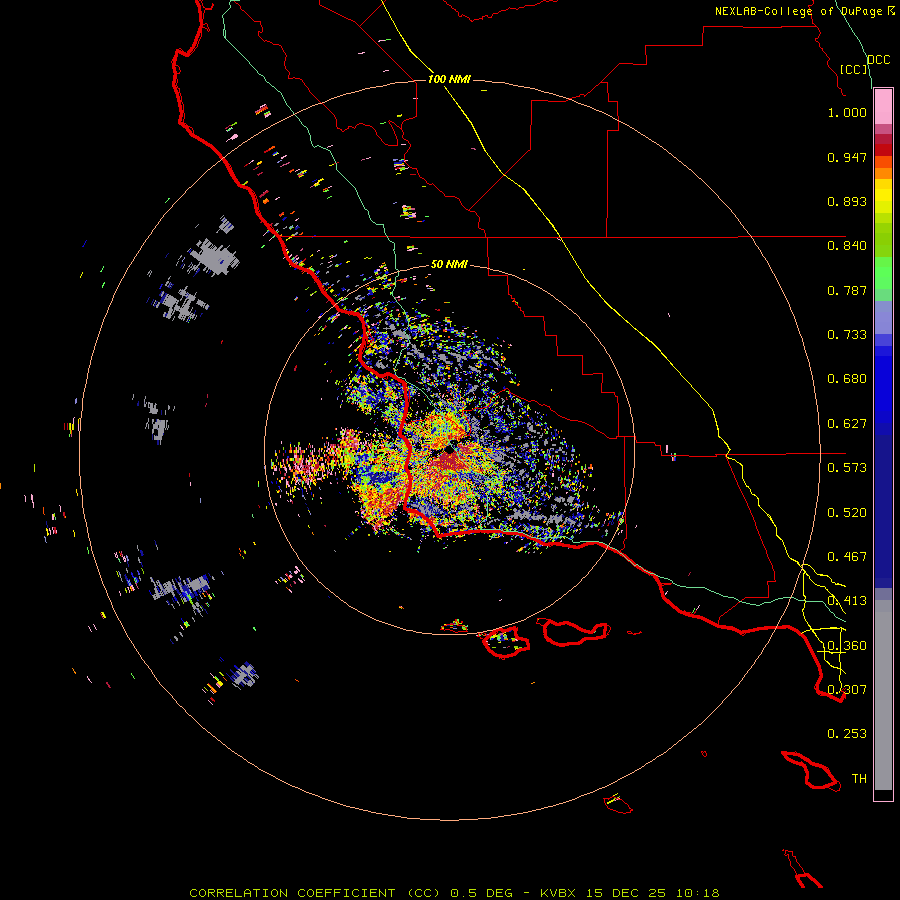Screen dimensions: 900x900
Task: Click the radar site marker at center of rings
Action: pyautogui.click(x=449, y=449)
